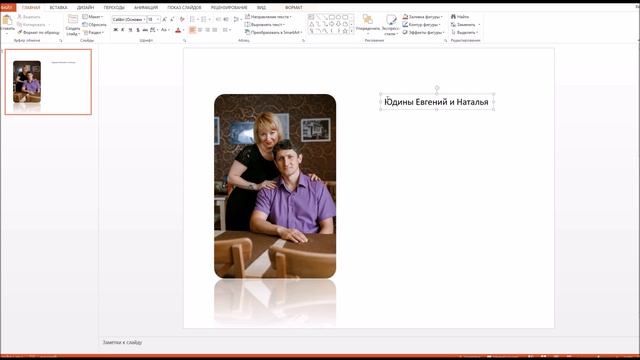Switch to the Transitions (ПЕРЕХОДЫ) tab

(114, 7)
